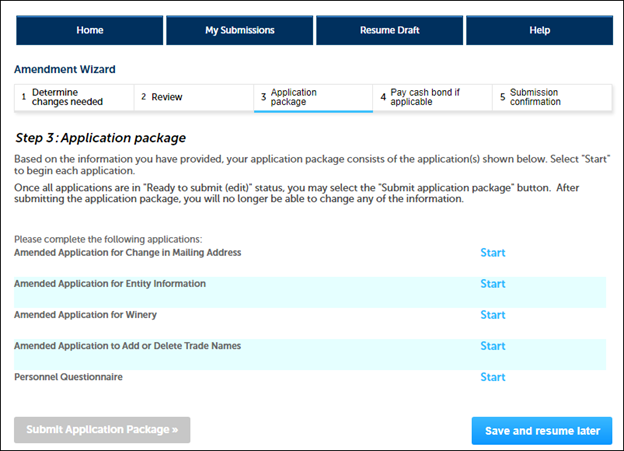Start the Change in Mailing Address application

tap(492, 253)
